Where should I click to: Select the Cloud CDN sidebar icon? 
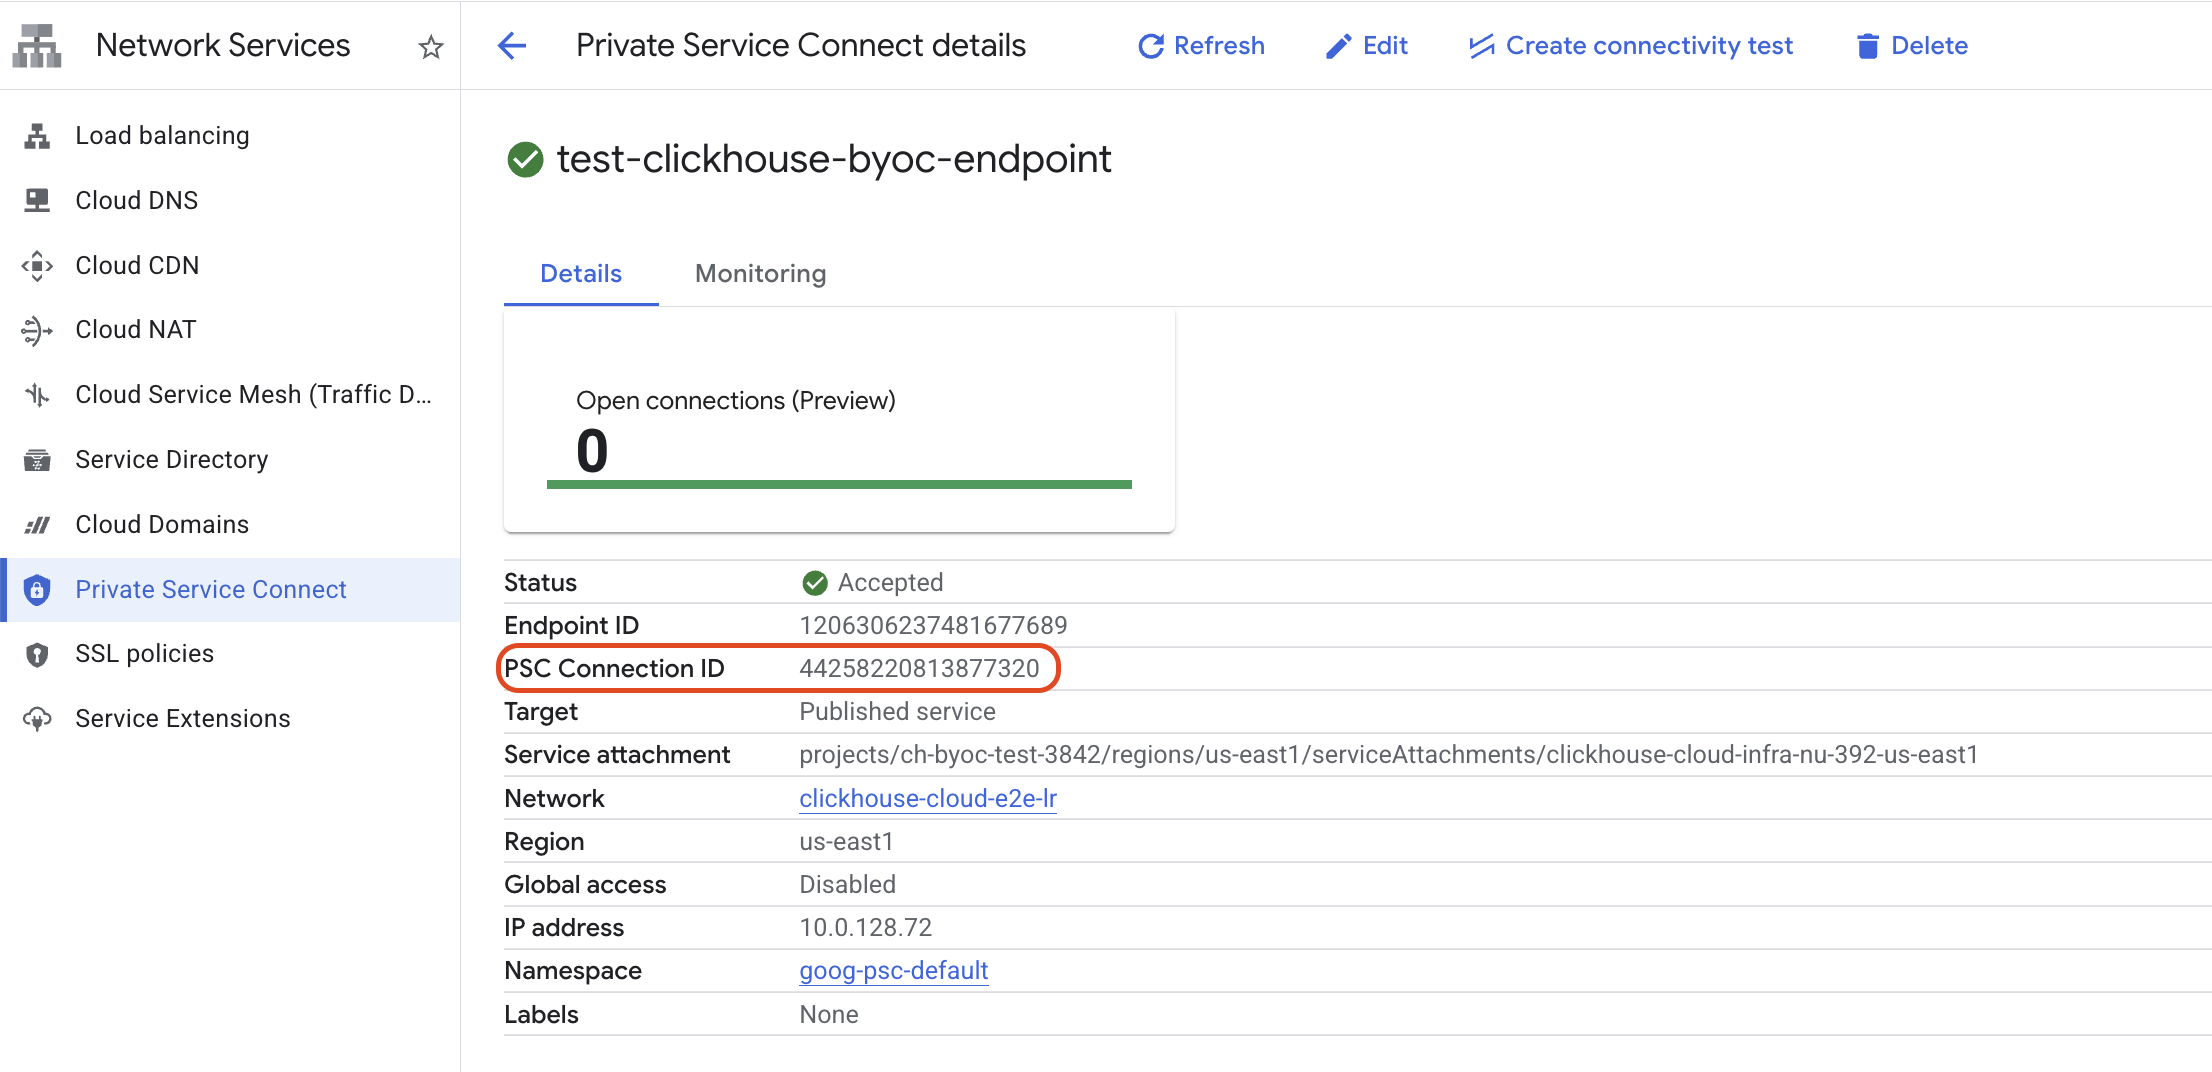[36, 265]
